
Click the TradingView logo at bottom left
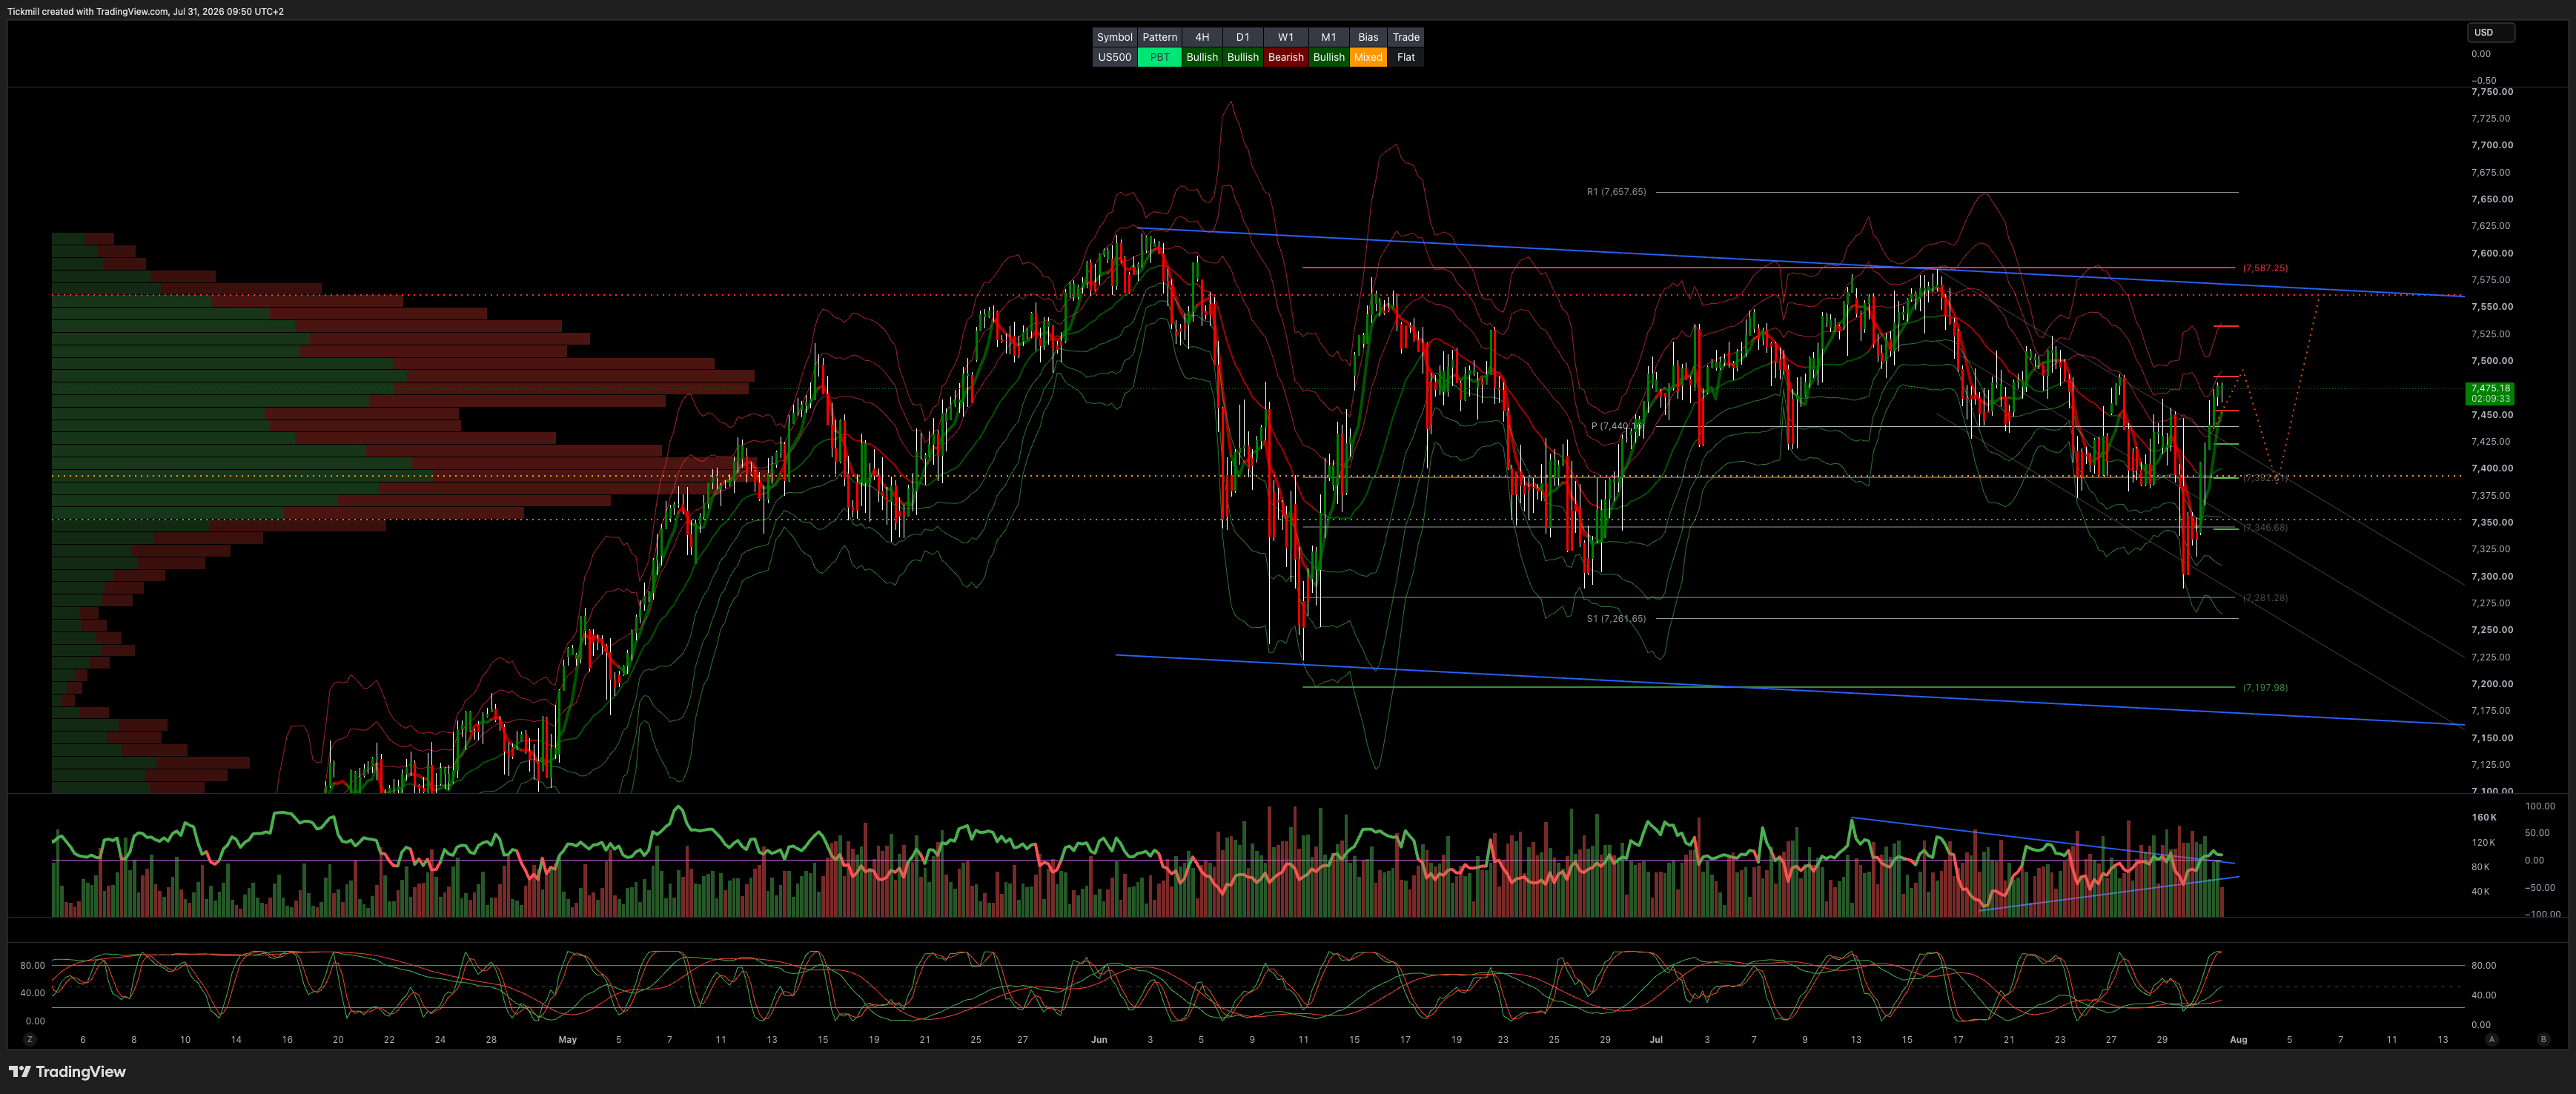click(67, 1071)
